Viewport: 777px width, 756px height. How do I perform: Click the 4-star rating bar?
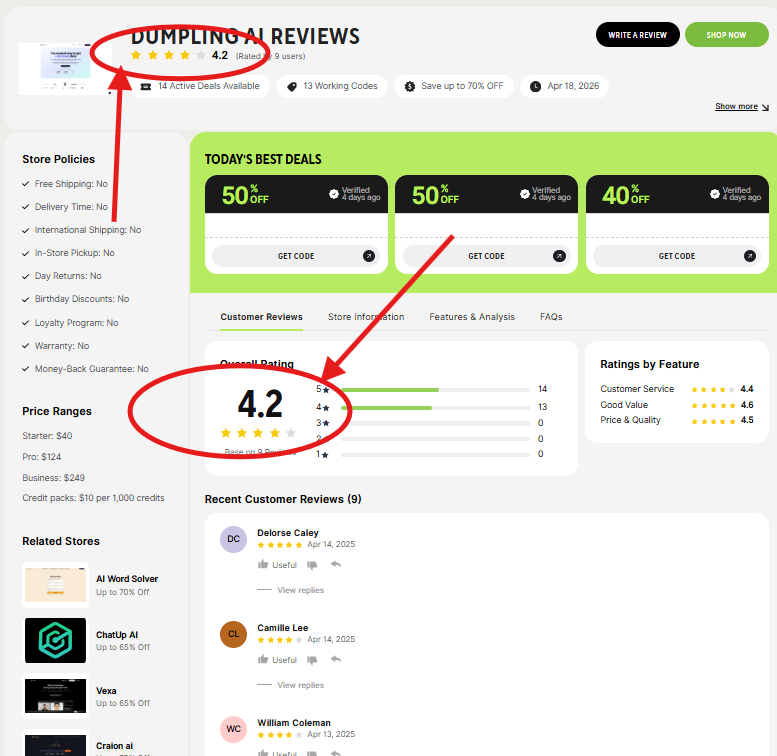point(435,408)
